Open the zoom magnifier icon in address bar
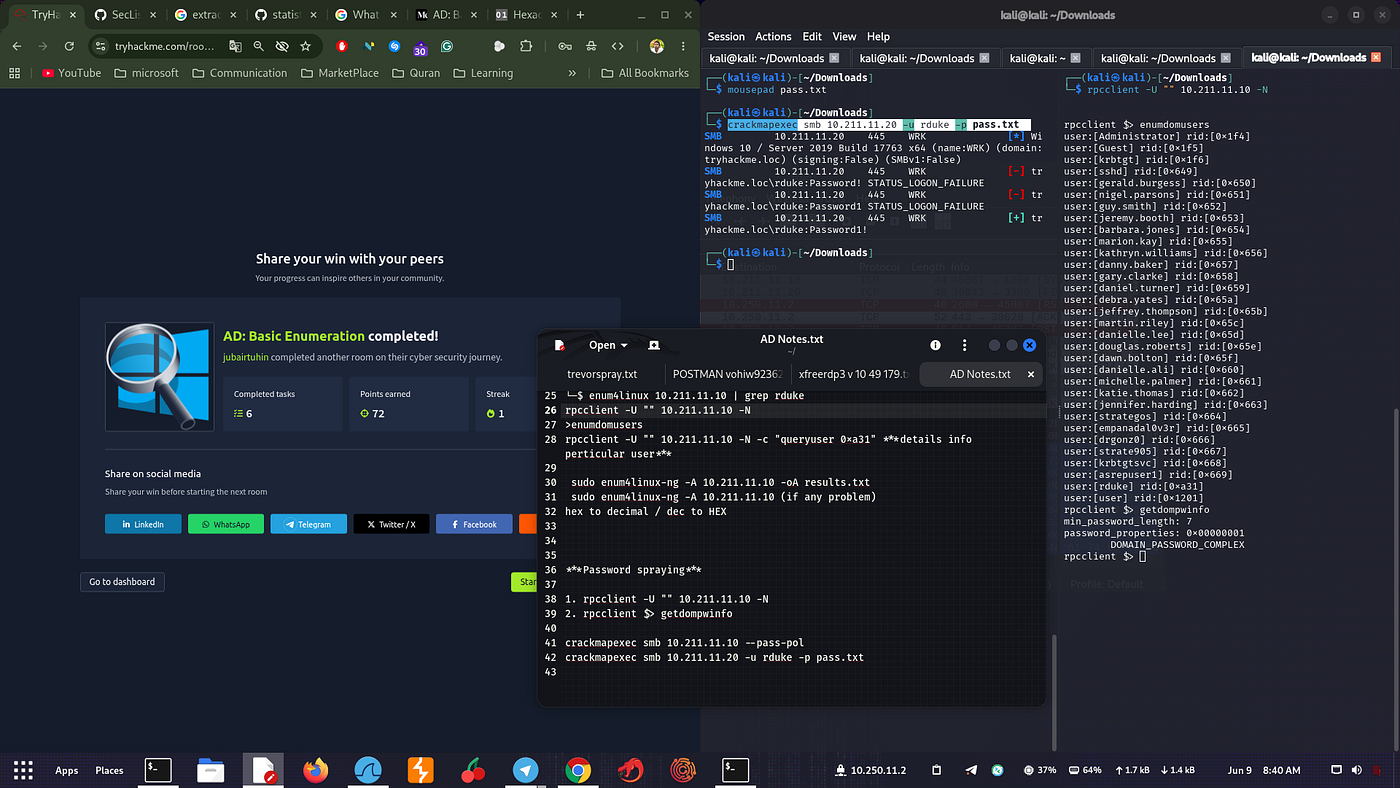 point(258,46)
